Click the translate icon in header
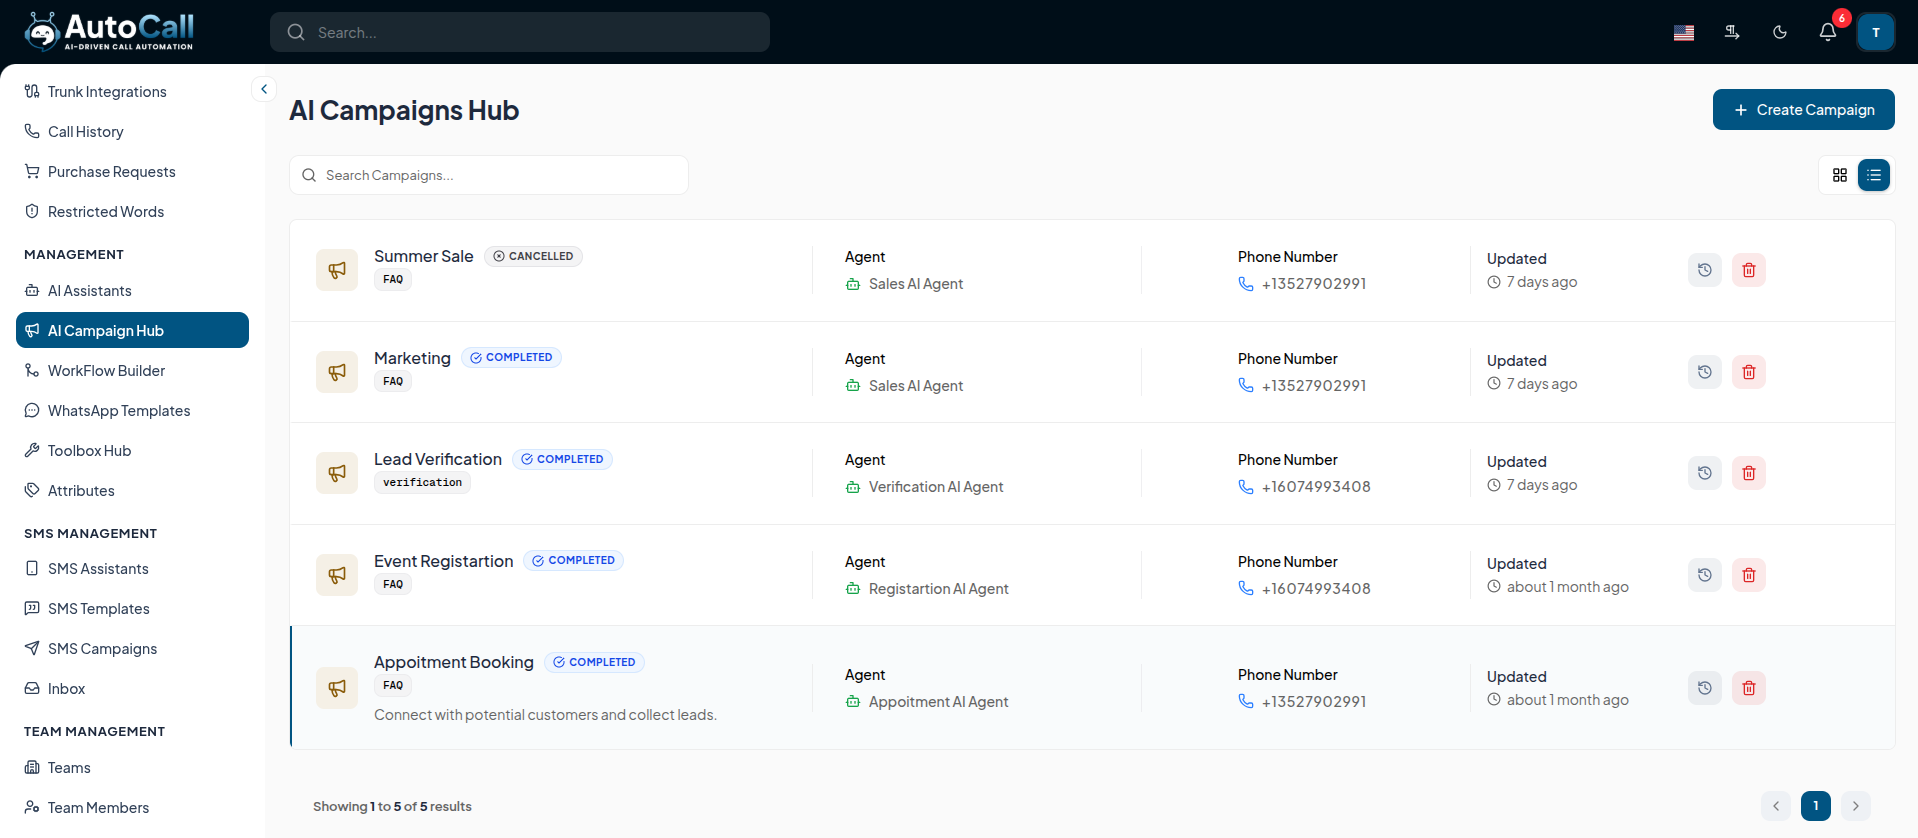Viewport: 1918px width, 838px height. click(x=1732, y=32)
